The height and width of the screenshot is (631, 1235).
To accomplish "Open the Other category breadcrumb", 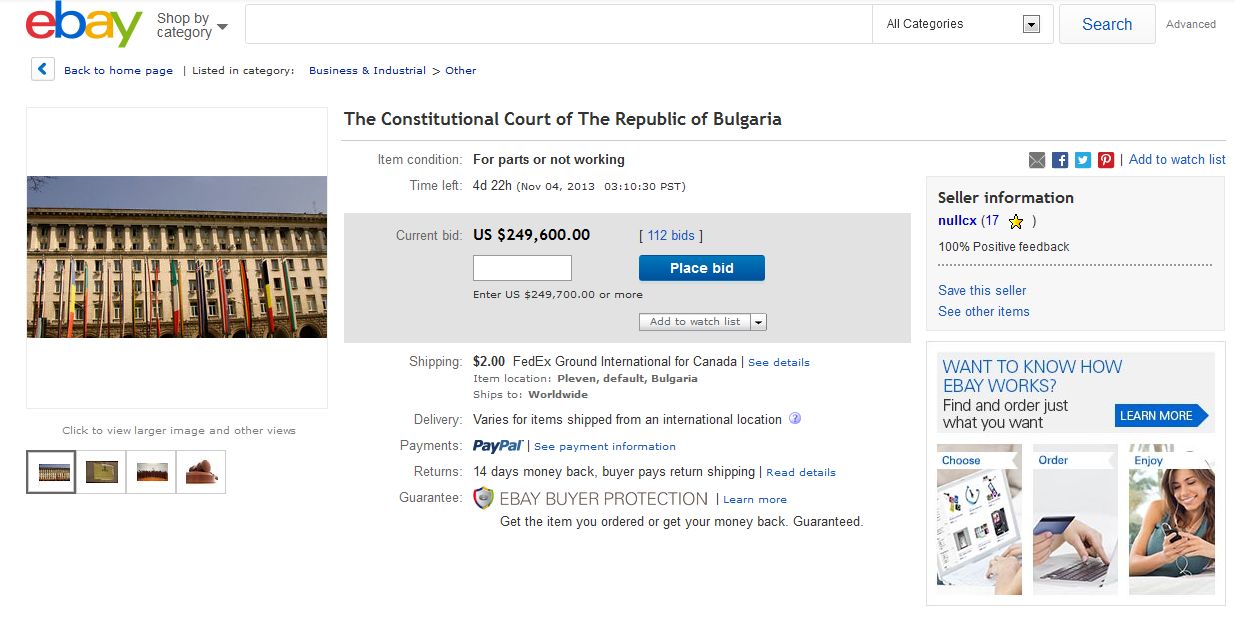I will [x=460, y=71].
